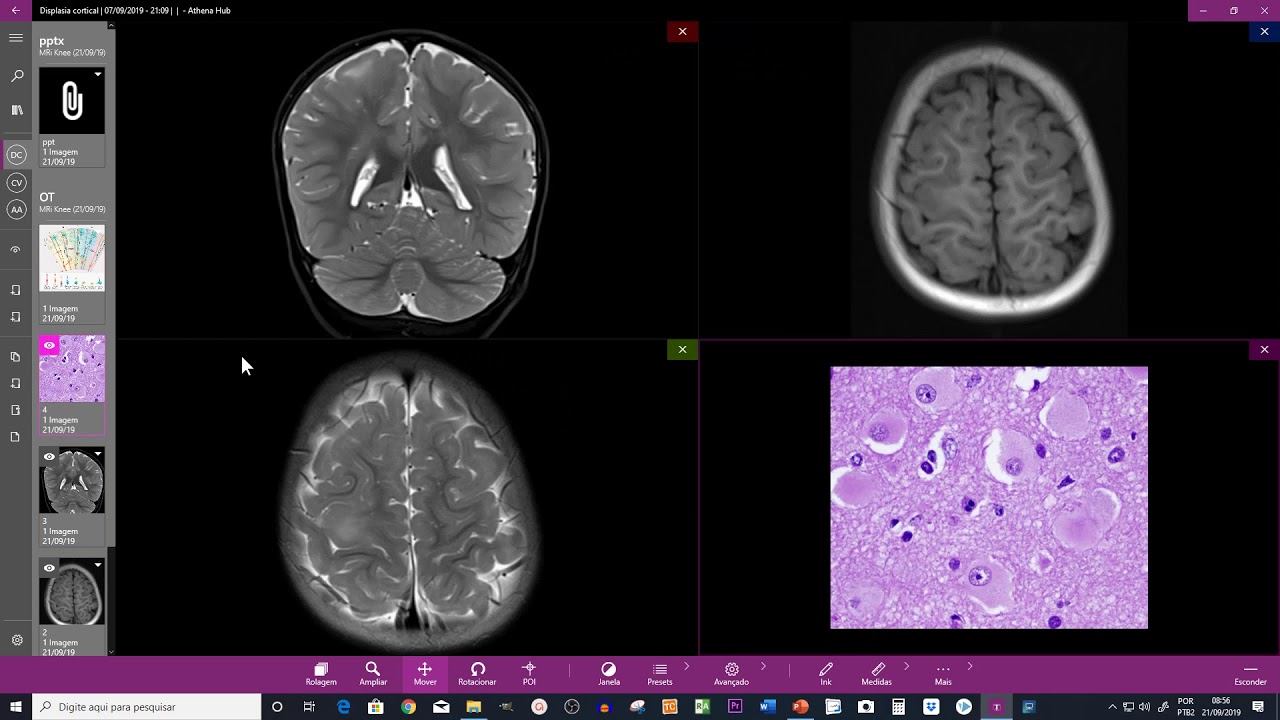
Task: Open Calculator from taskbar
Action: pyautogui.click(x=898, y=707)
